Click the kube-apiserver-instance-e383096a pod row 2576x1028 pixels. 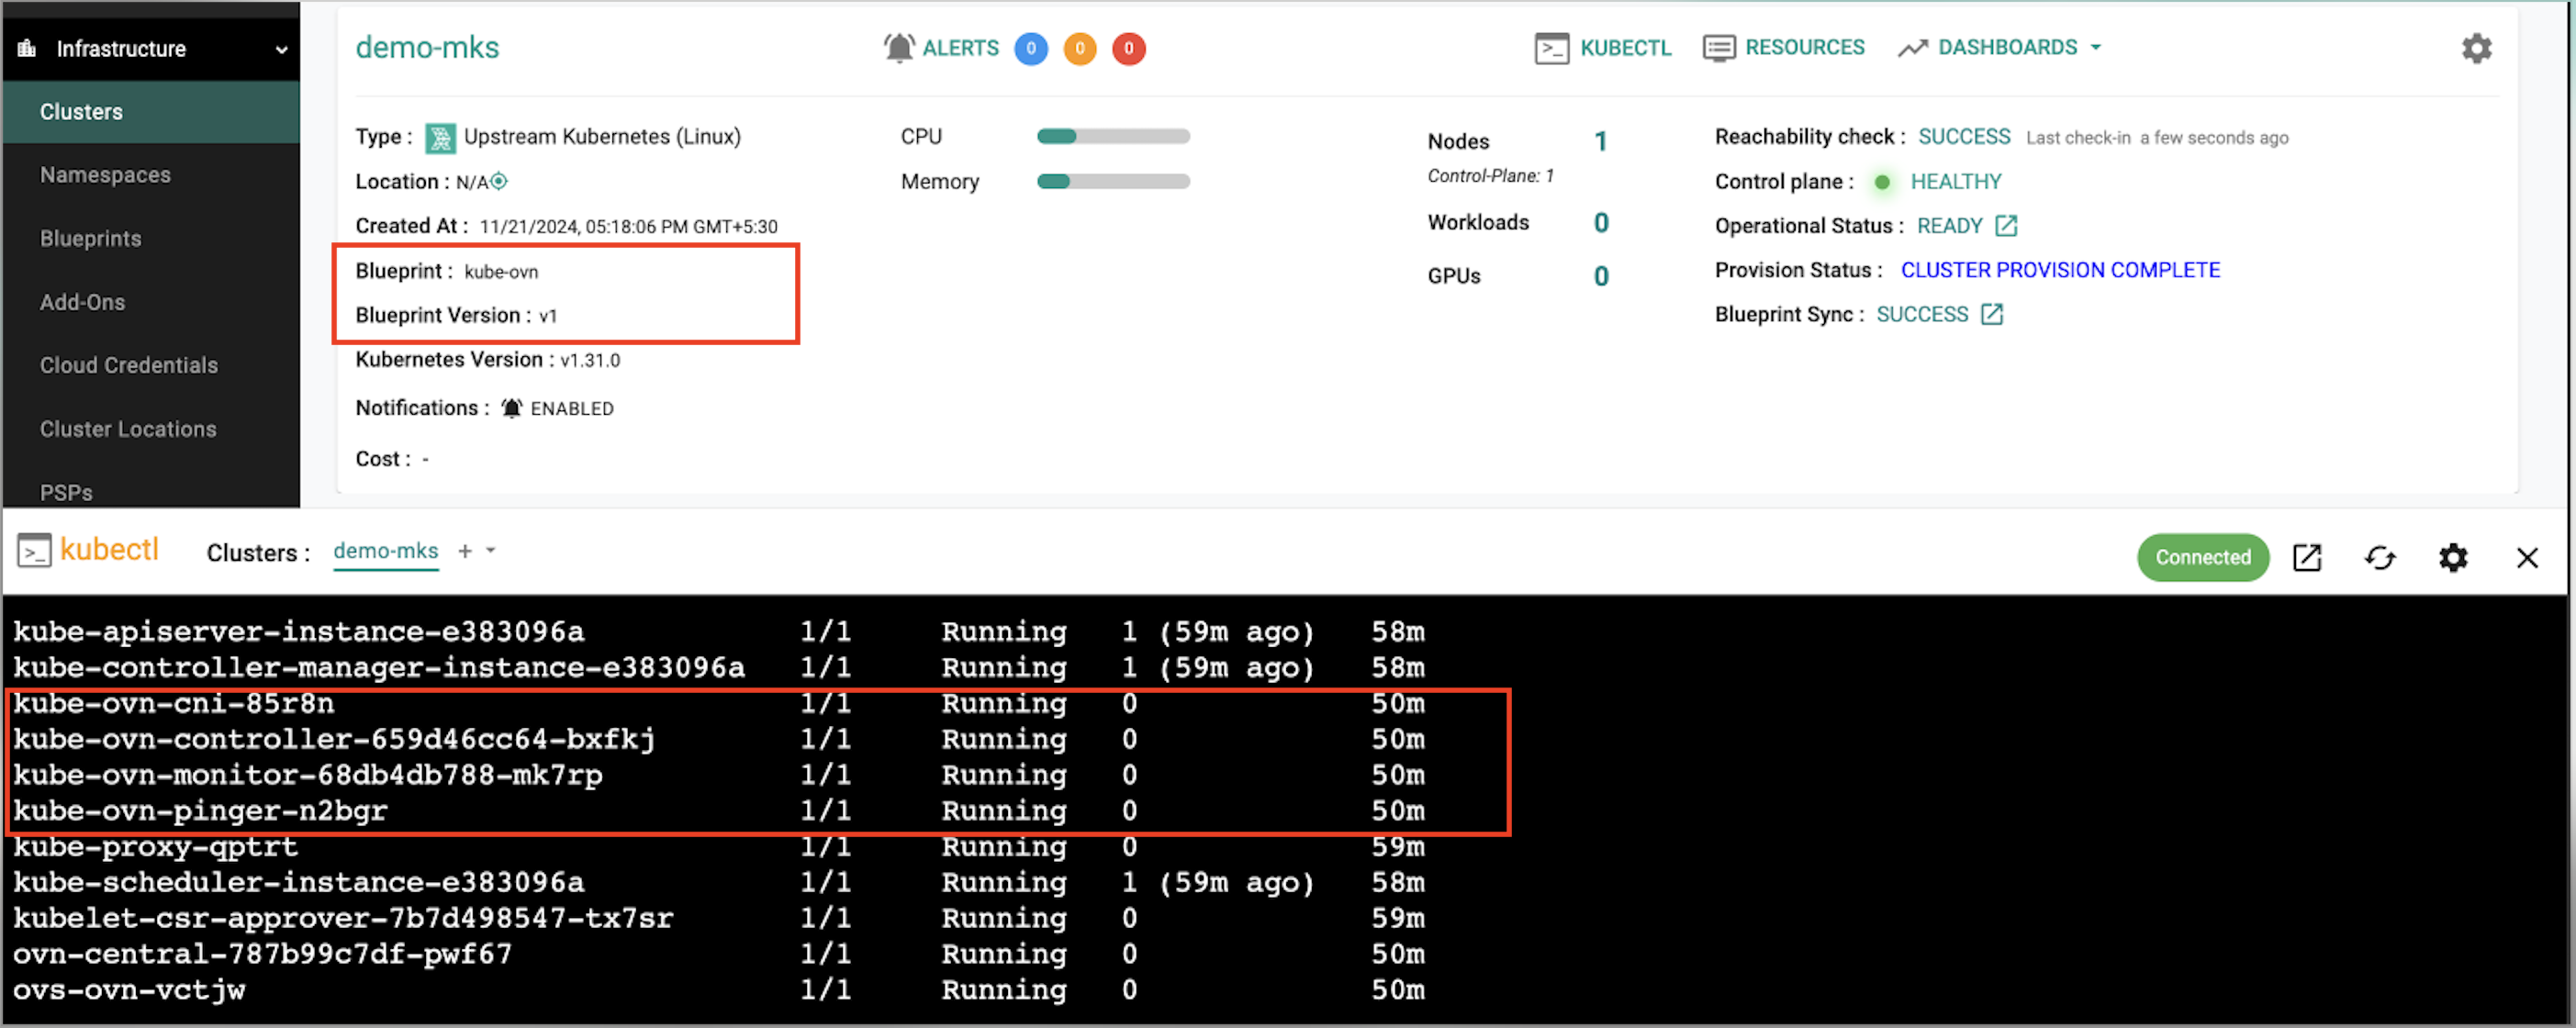coord(718,632)
